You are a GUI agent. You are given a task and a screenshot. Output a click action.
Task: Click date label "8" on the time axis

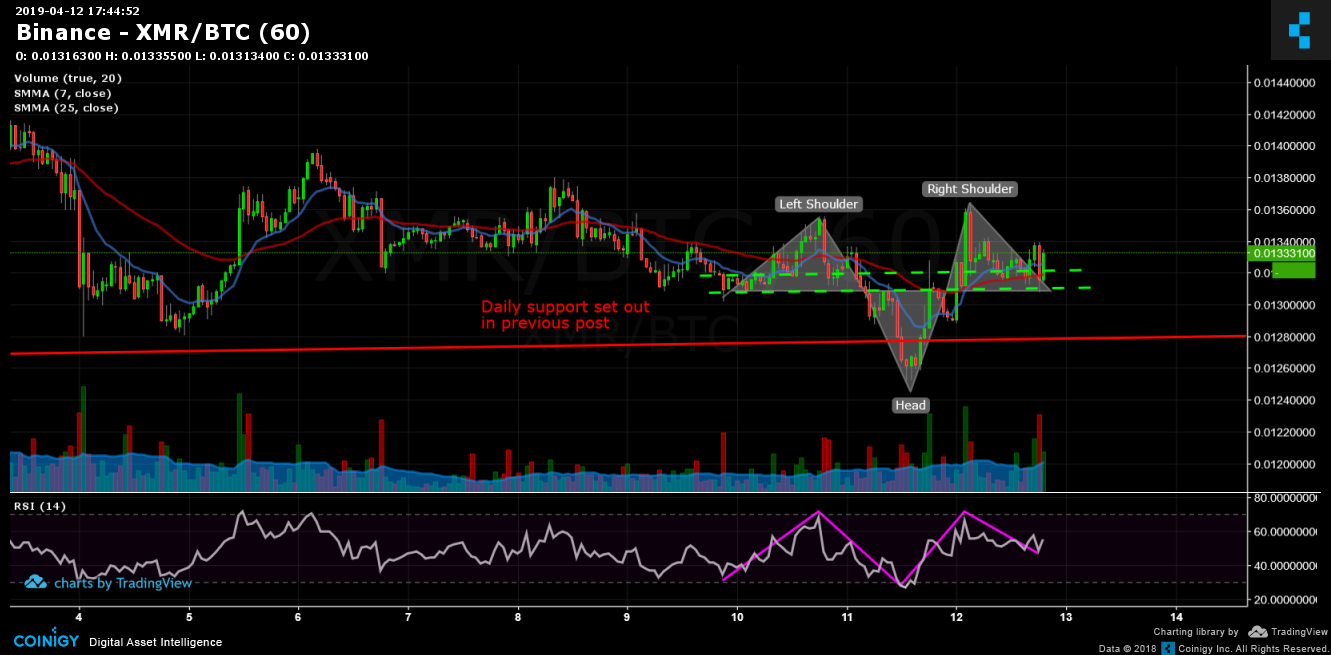517,615
